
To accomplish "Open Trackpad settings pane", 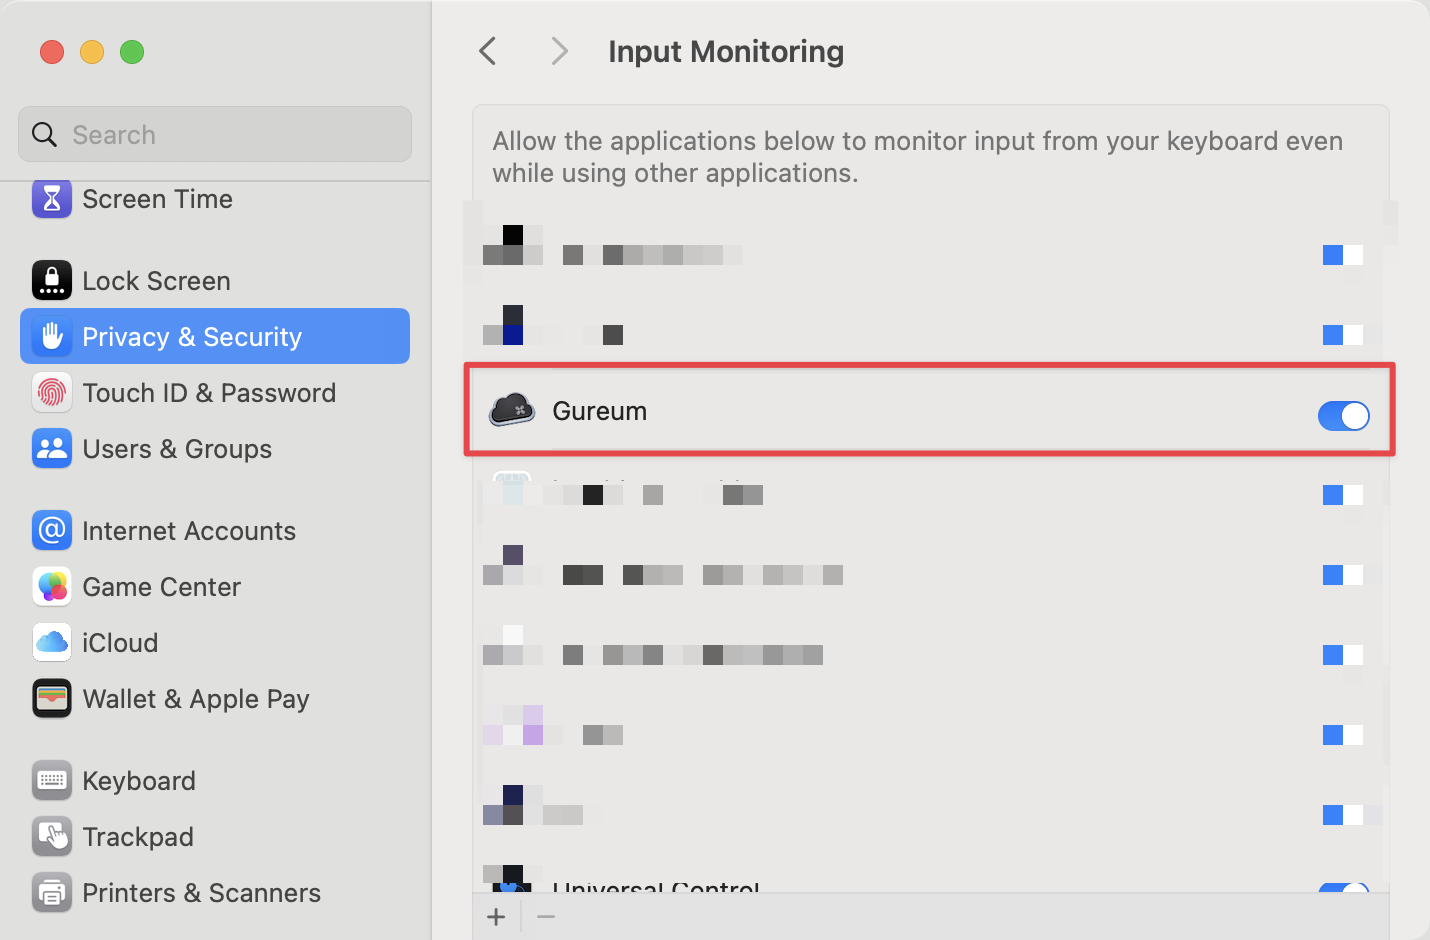I will [x=138, y=837].
